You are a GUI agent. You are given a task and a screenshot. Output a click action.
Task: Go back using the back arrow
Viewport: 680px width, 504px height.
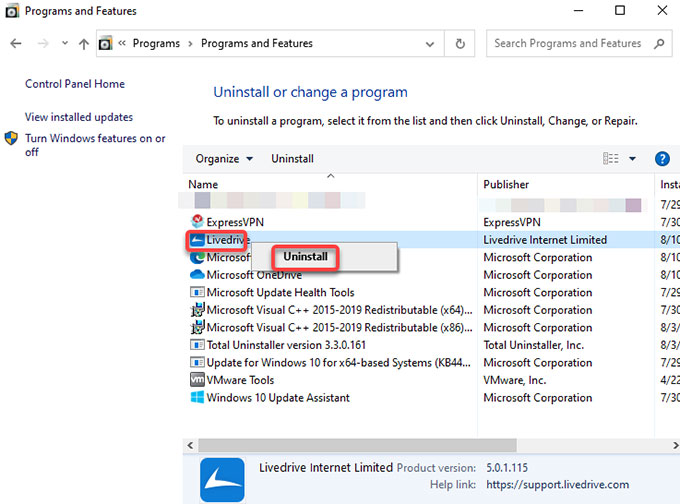pos(16,43)
